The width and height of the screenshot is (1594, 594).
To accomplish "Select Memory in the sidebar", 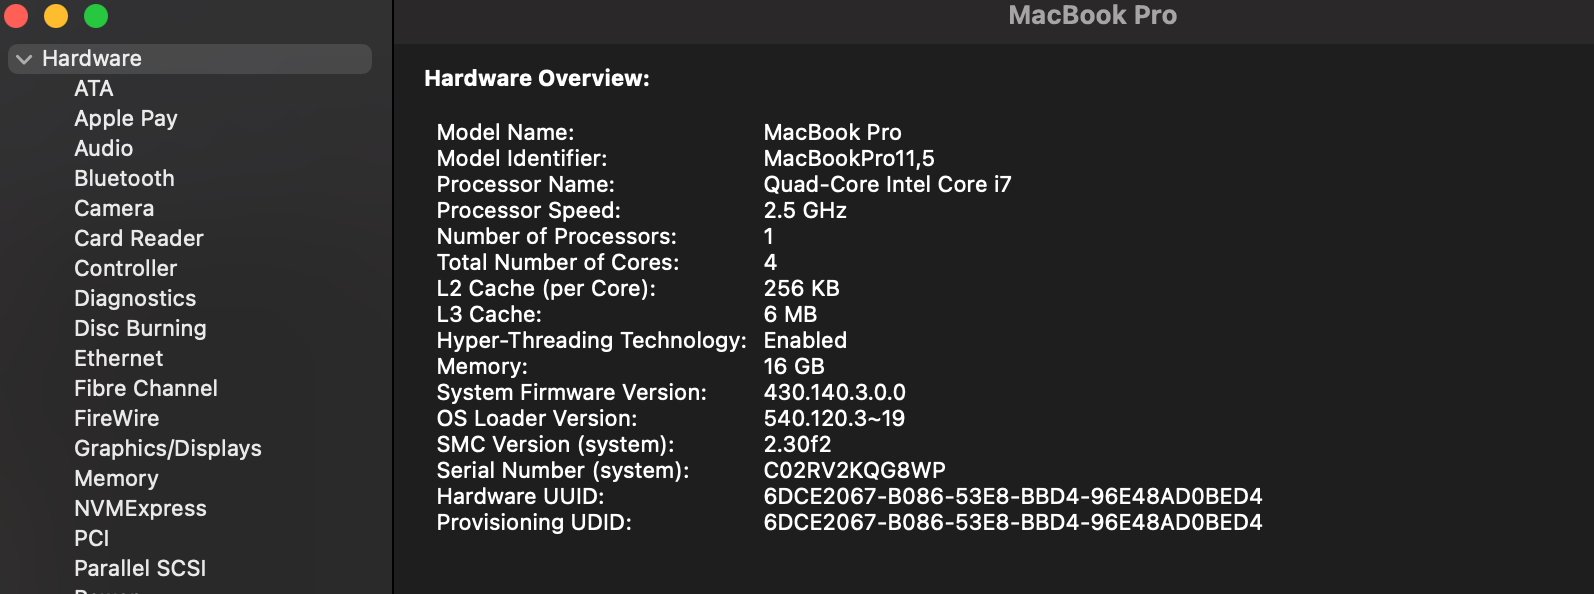I will click(116, 479).
